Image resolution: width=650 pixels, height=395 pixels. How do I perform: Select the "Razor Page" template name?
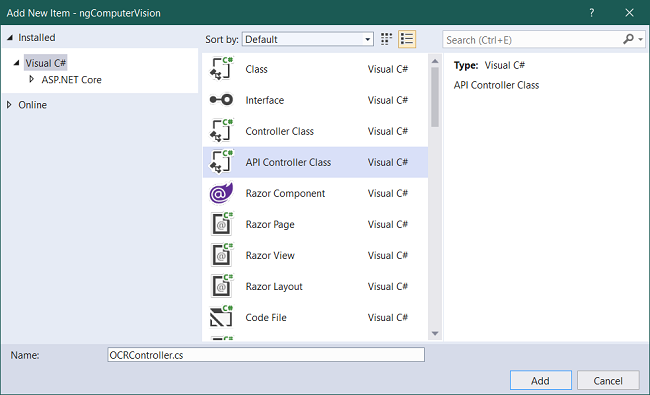point(270,225)
